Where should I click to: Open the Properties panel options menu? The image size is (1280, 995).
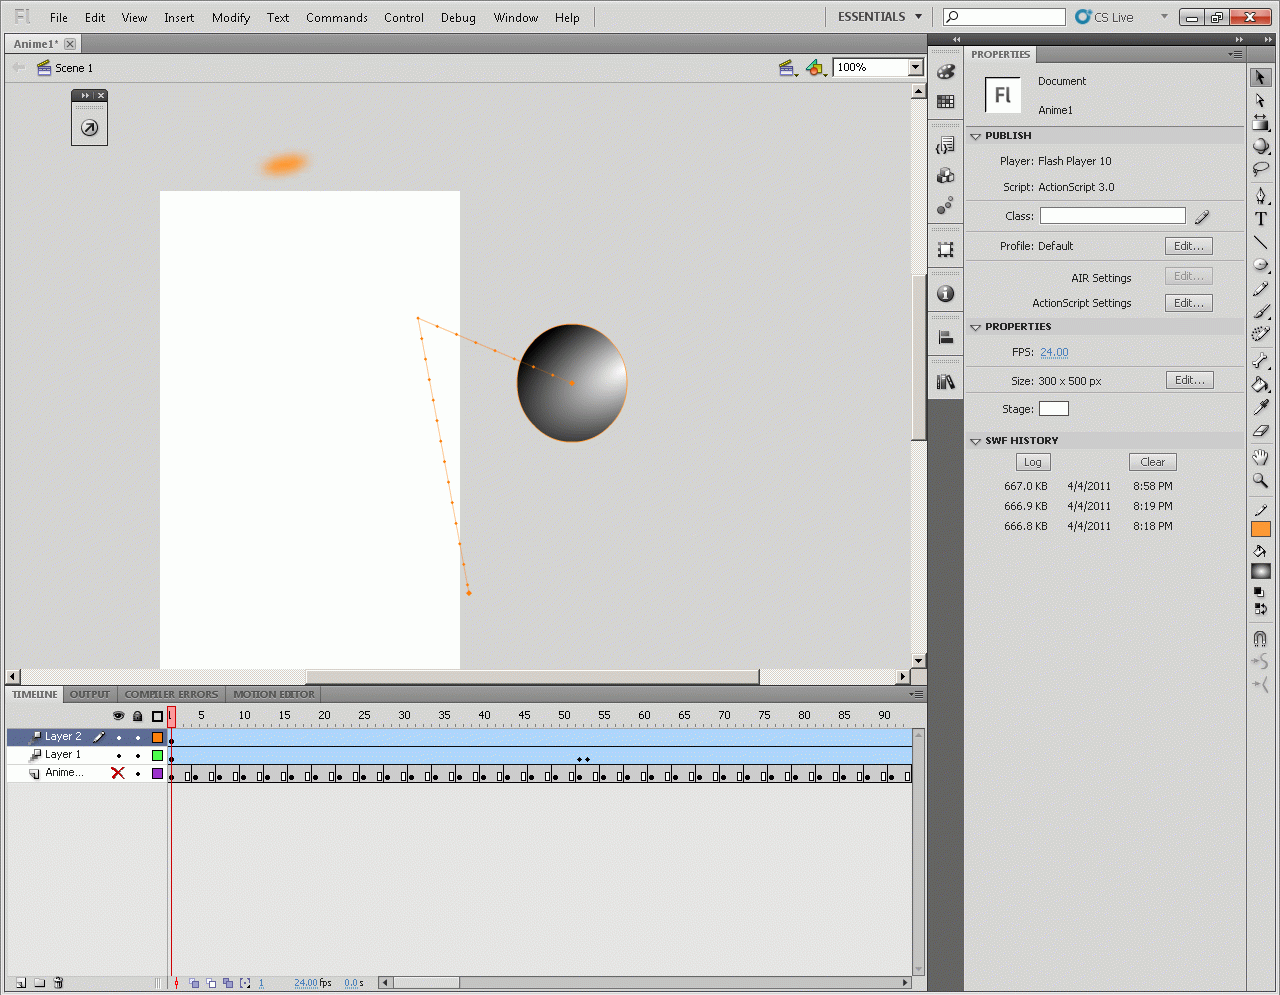[x=1236, y=54]
